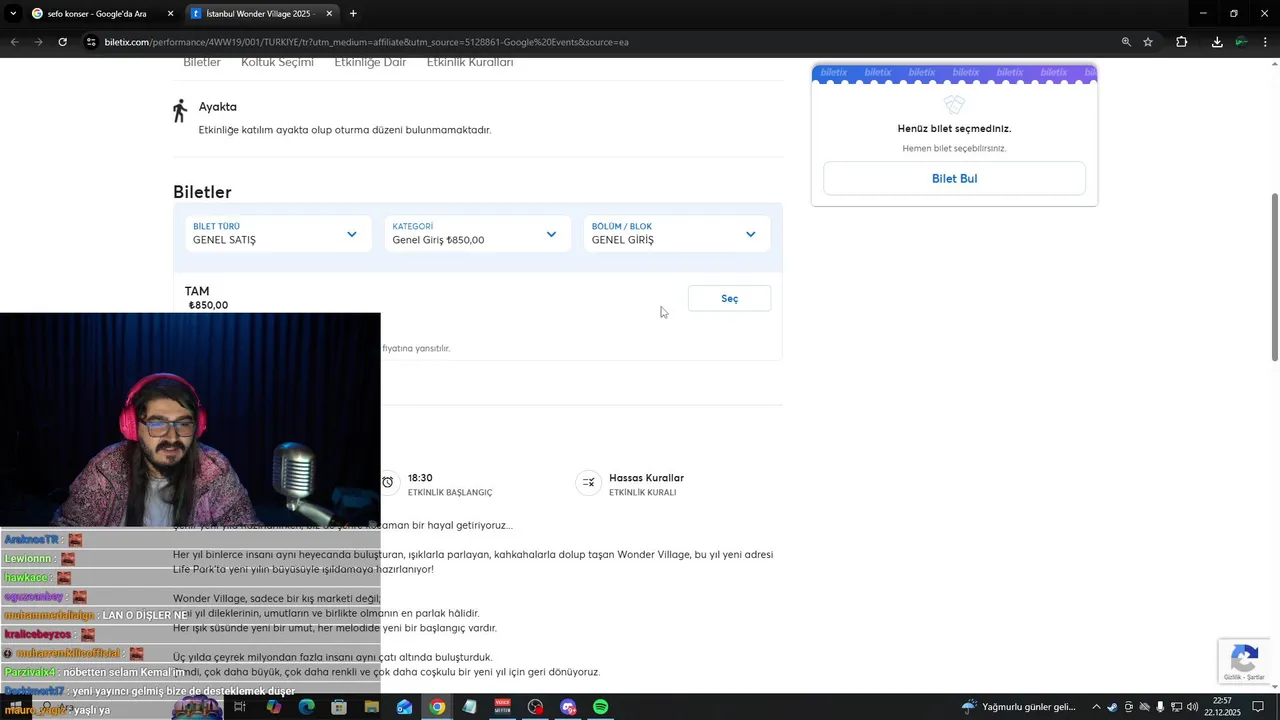Screen dimensions: 1280x720
Task: Switch to the 'sefo konser' Google tab
Action: [102, 14]
